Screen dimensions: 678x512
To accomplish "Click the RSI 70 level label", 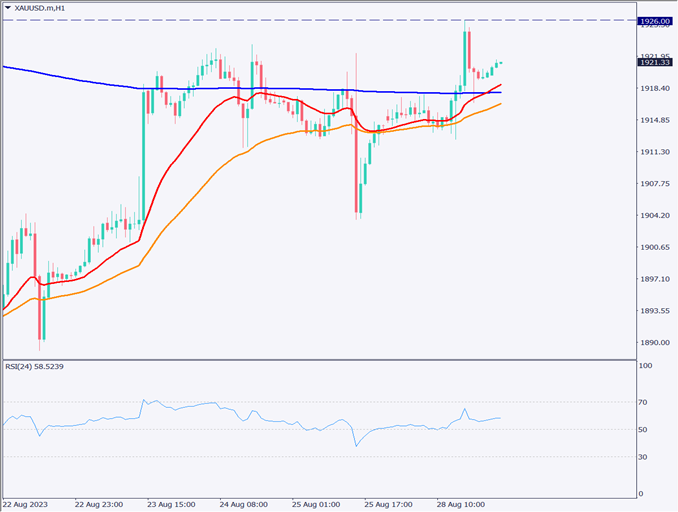I will pos(646,402).
